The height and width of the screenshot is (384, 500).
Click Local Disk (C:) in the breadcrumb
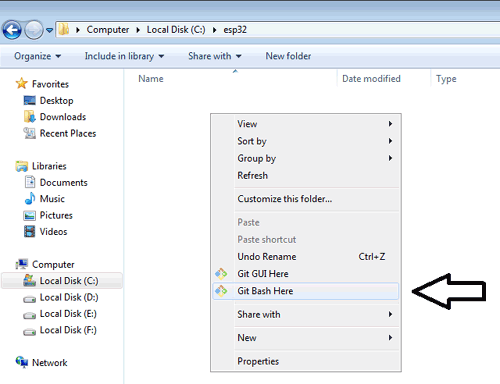[176, 30]
